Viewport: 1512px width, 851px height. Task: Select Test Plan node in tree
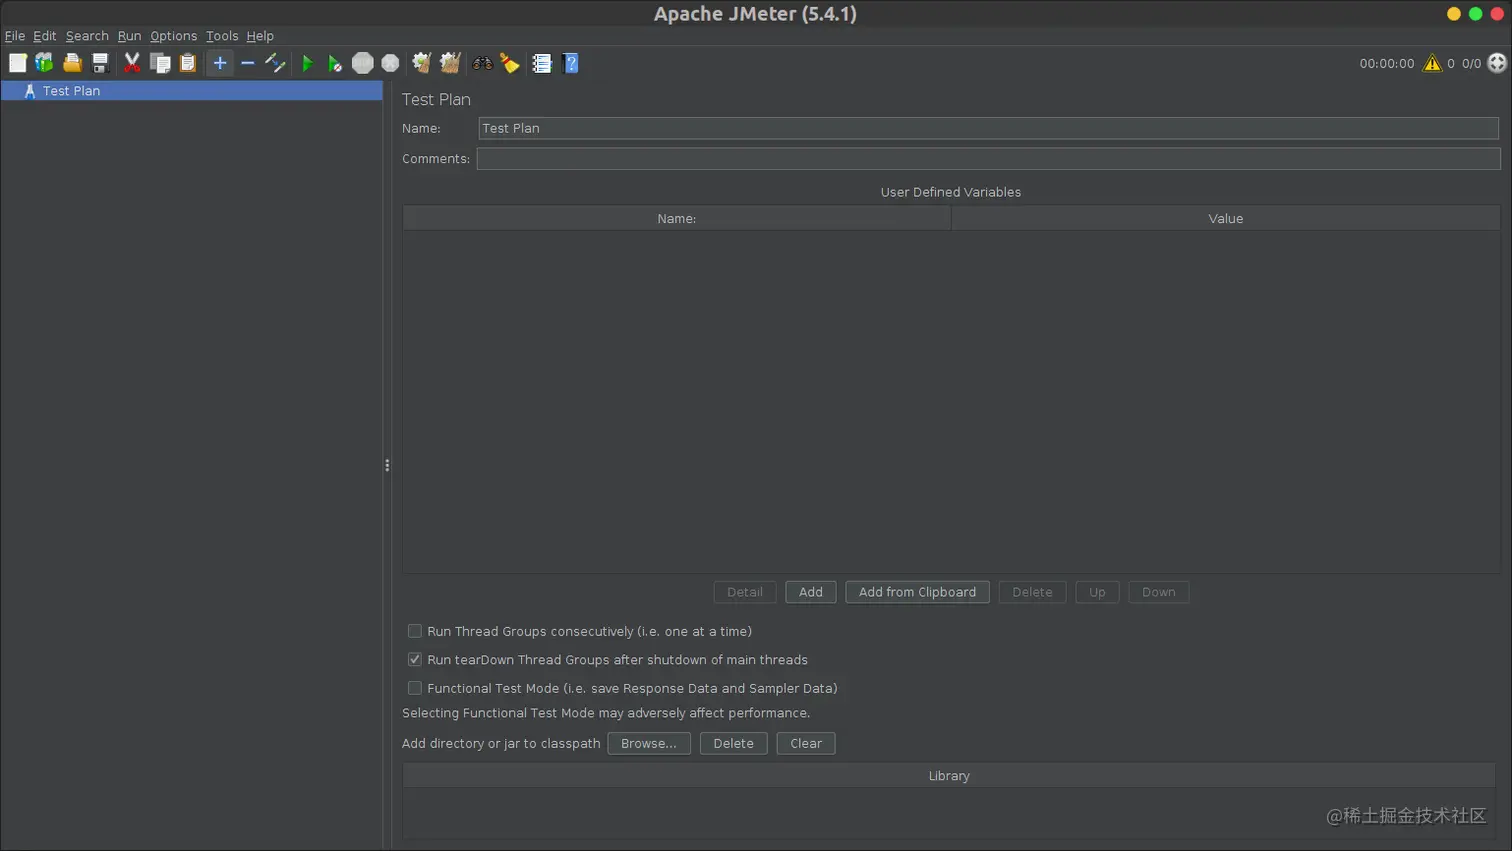[192, 91]
